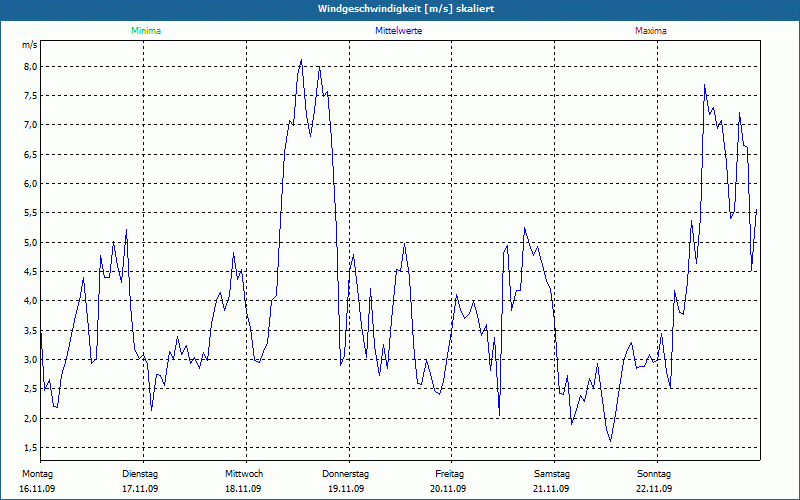Click the 6,5 y-axis value

tap(30, 155)
